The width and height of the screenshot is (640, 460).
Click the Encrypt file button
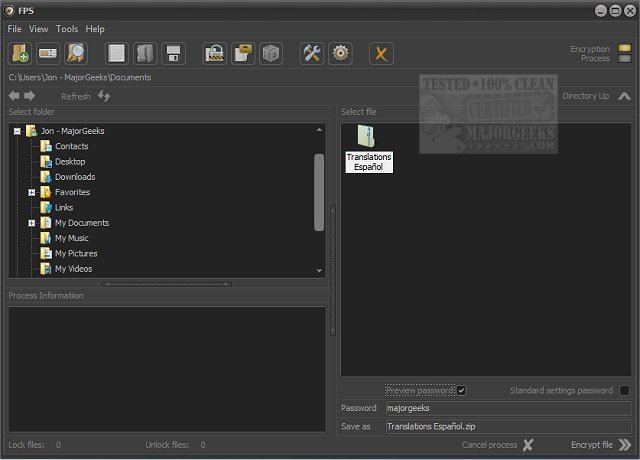pos(600,445)
